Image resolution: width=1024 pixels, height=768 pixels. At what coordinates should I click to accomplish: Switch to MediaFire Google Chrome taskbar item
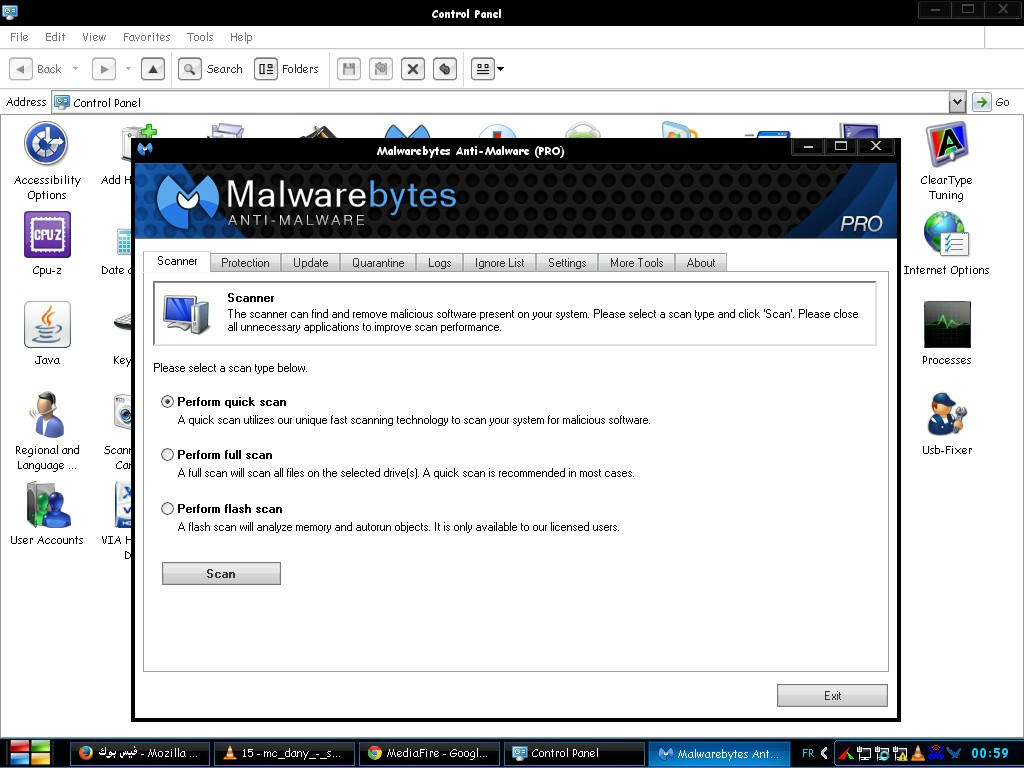point(429,753)
